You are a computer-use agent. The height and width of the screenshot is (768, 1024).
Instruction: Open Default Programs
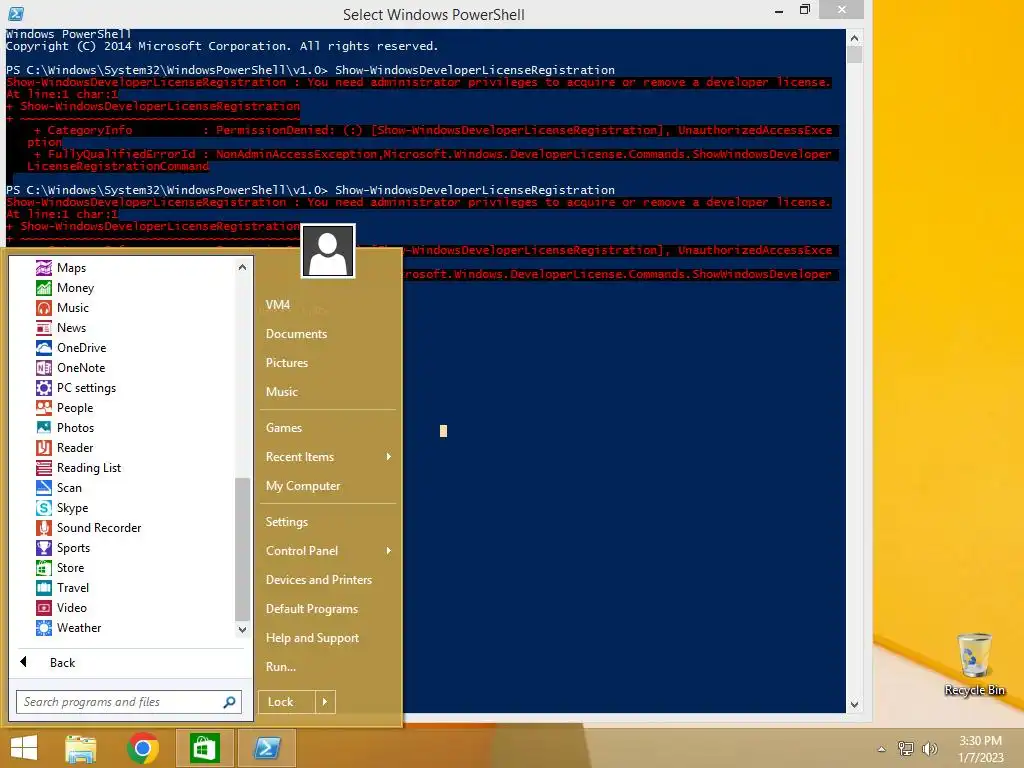pos(312,609)
